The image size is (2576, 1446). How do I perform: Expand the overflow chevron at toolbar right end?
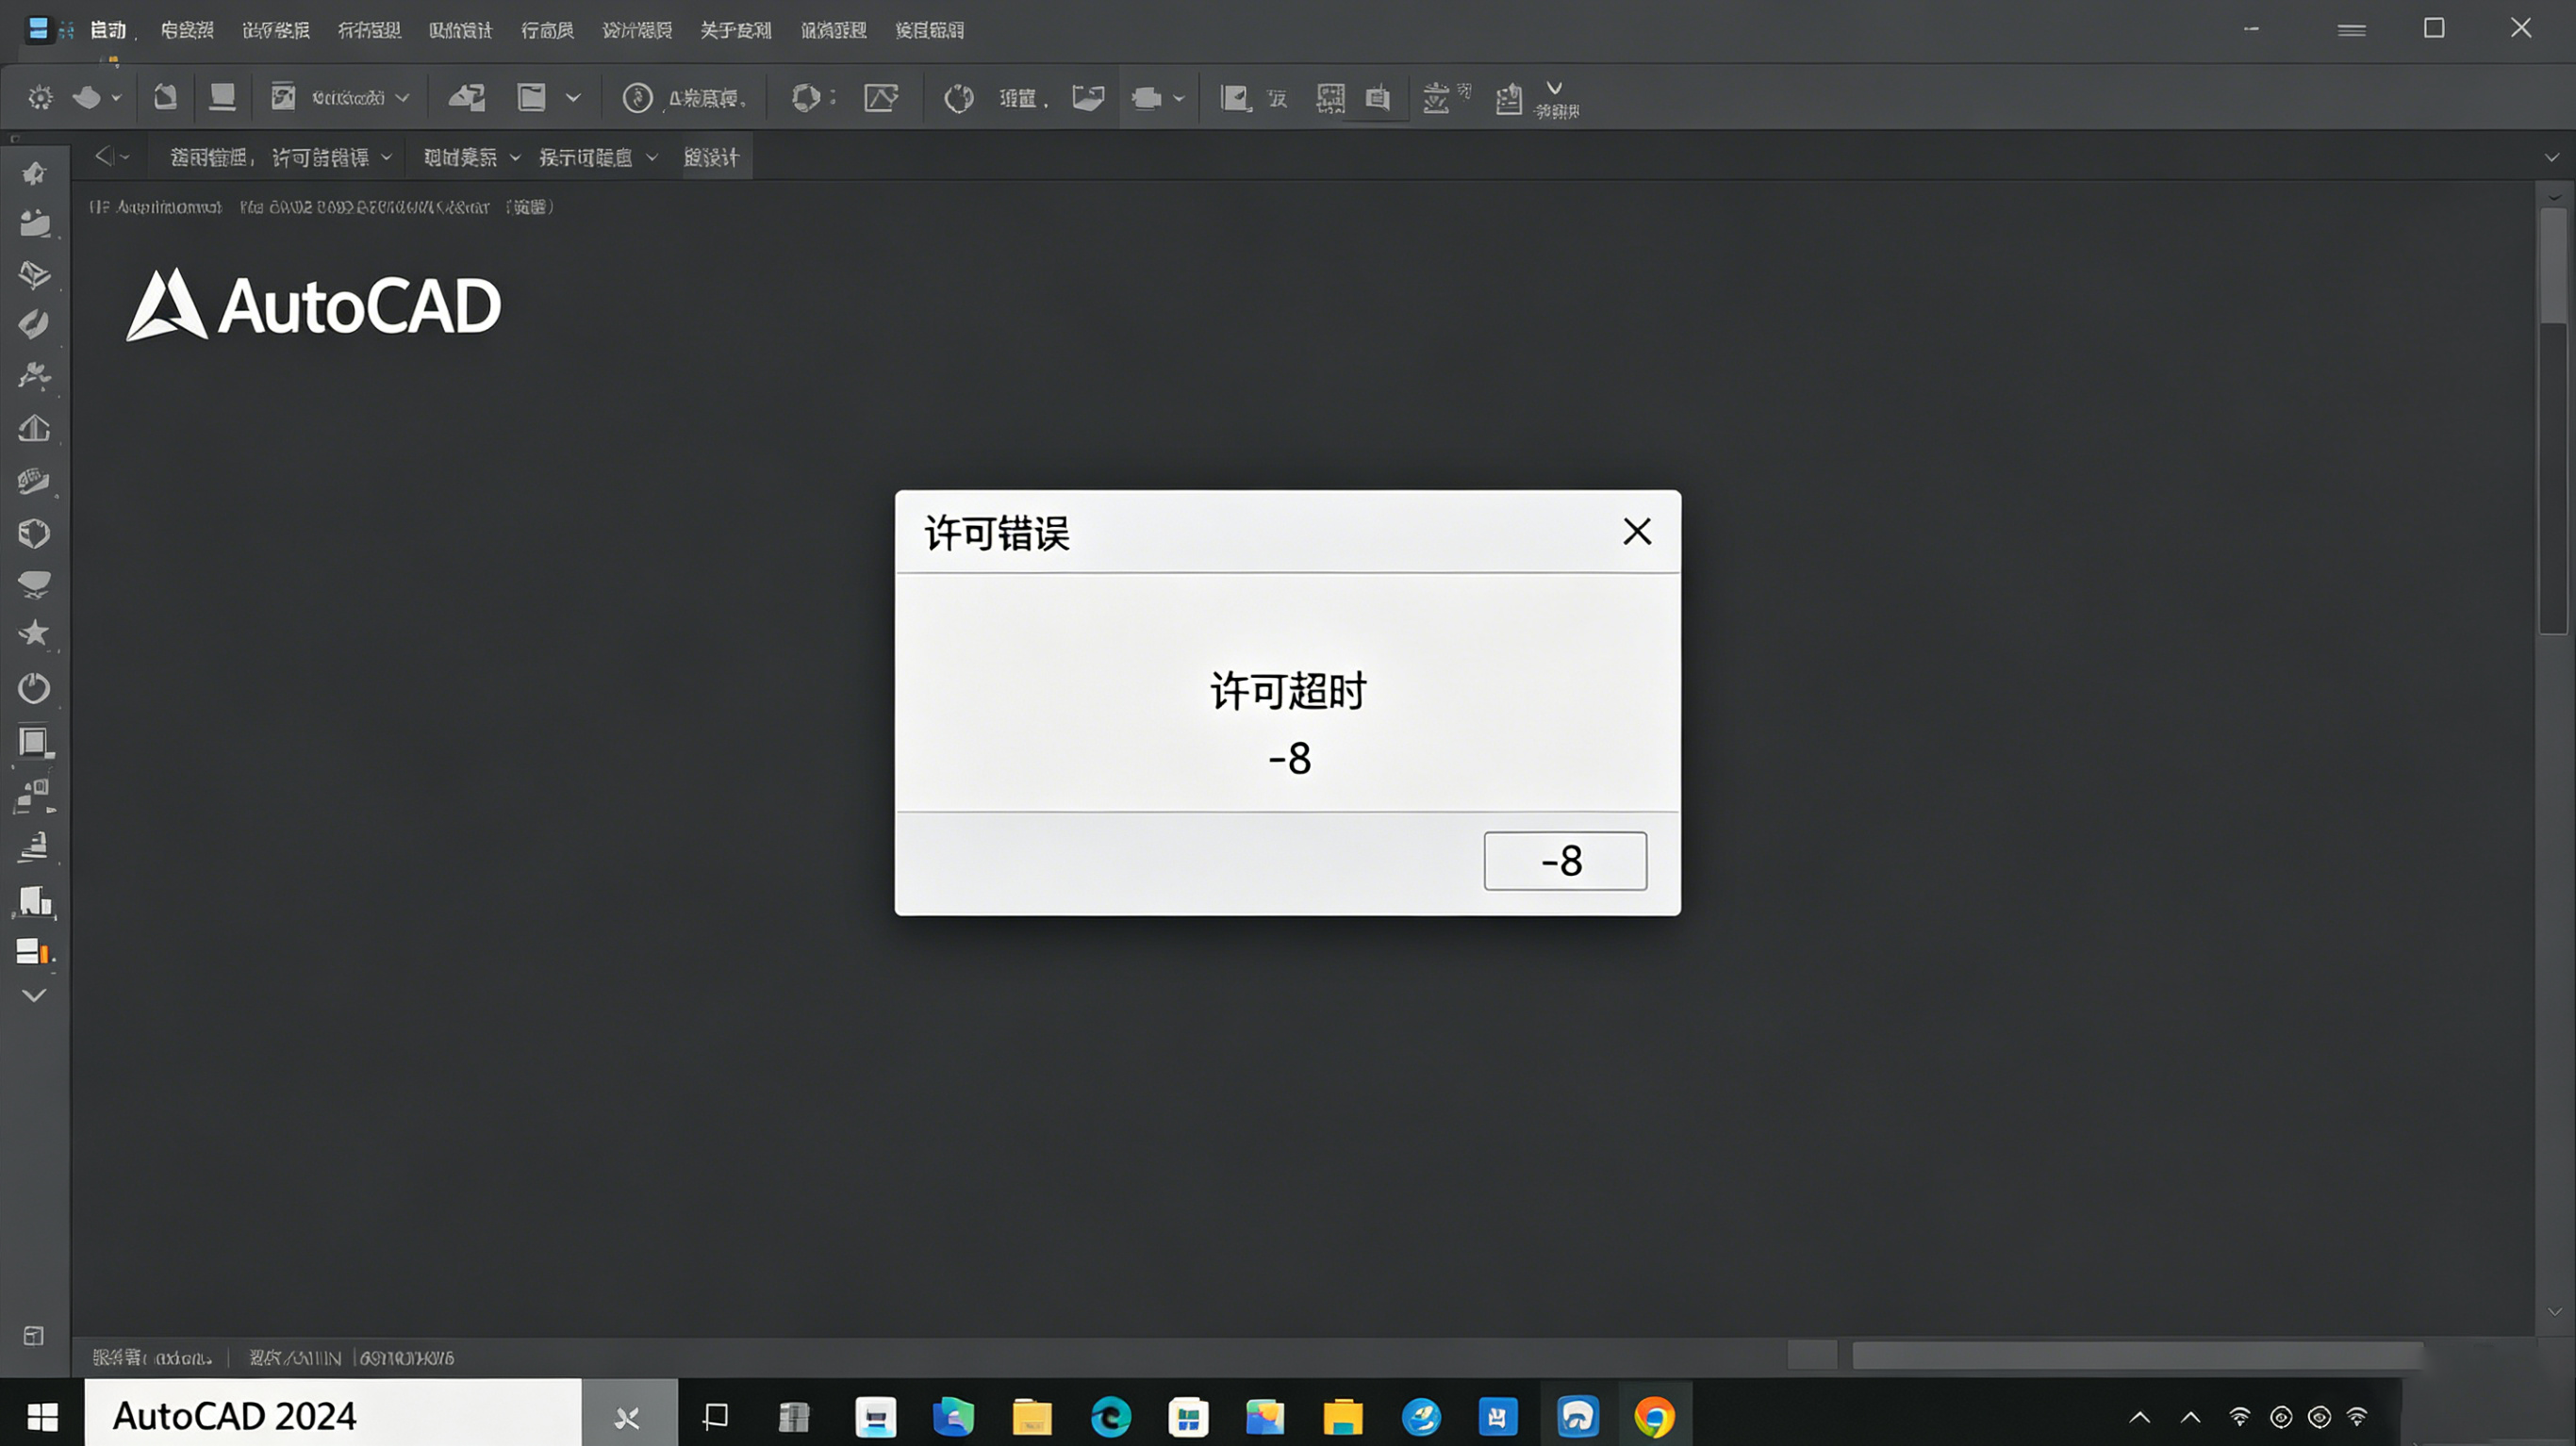point(1555,88)
